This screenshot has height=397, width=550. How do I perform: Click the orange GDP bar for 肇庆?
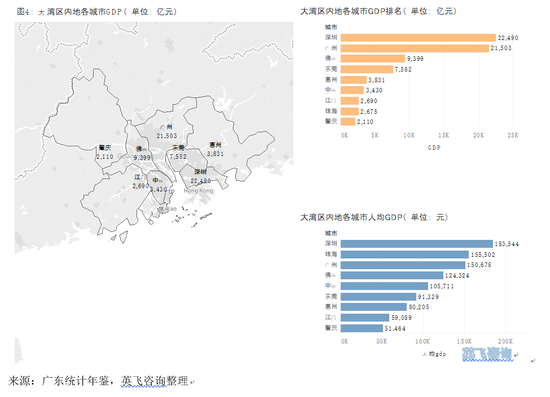pos(348,122)
